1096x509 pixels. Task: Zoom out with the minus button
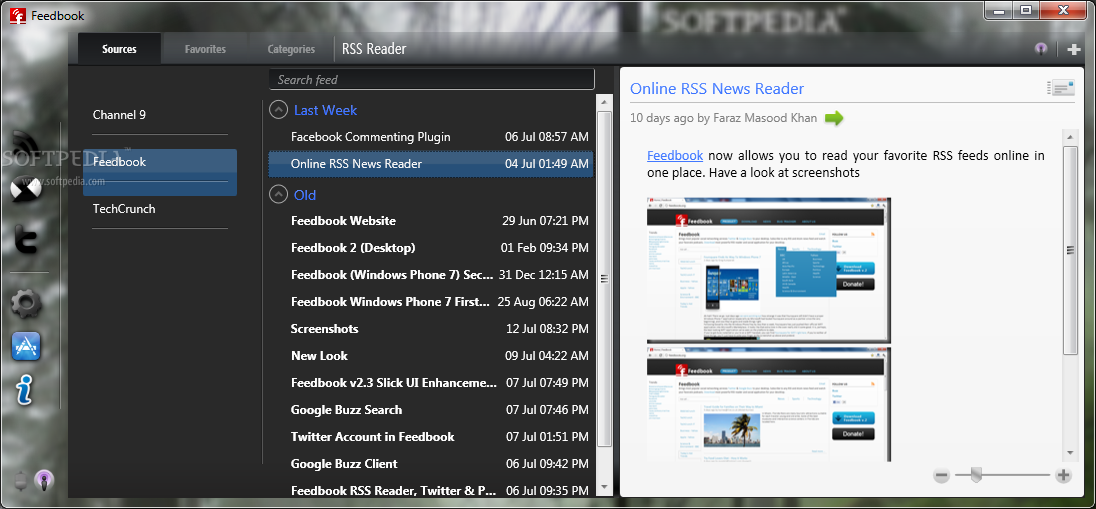(942, 475)
